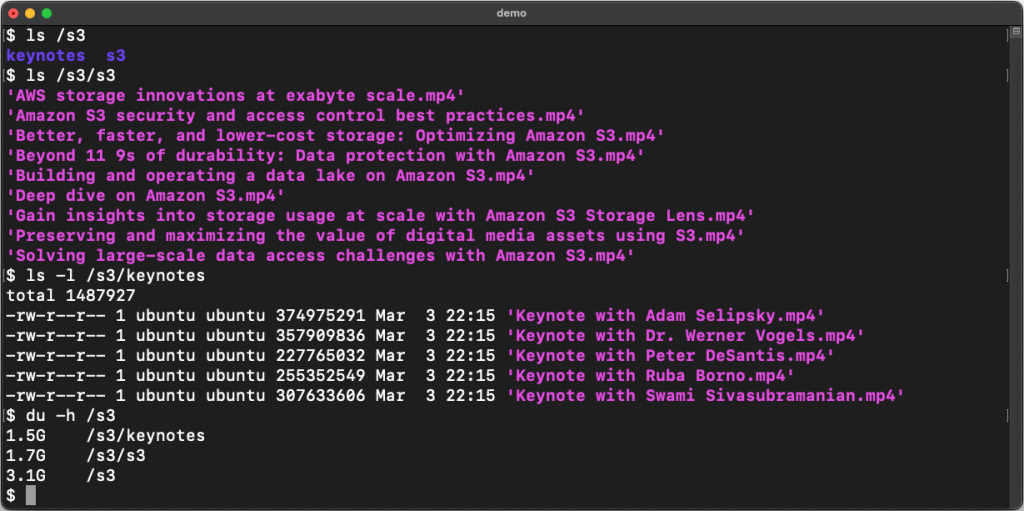
Task: Click file size 357909836
Action: [321, 336]
